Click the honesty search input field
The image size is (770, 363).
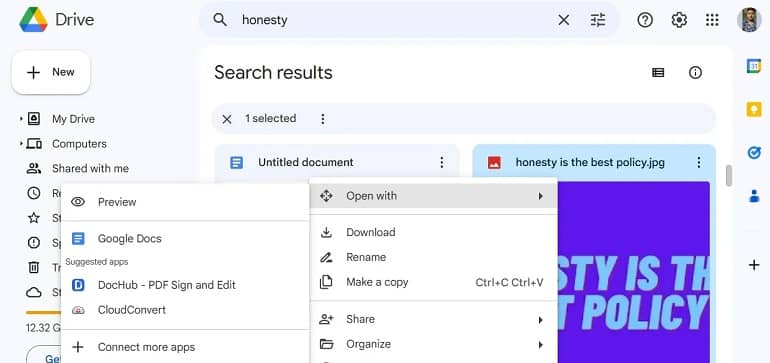(395, 20)
